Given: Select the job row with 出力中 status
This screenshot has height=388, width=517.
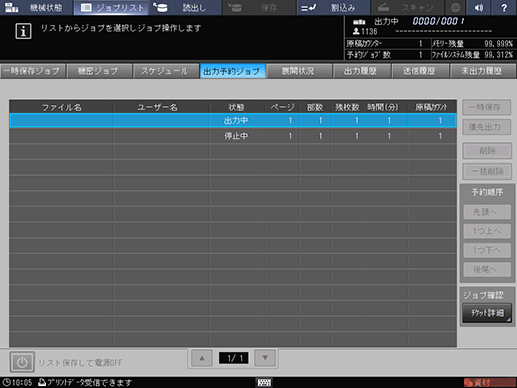Looking at the screenshot, I should click(233, 120).
